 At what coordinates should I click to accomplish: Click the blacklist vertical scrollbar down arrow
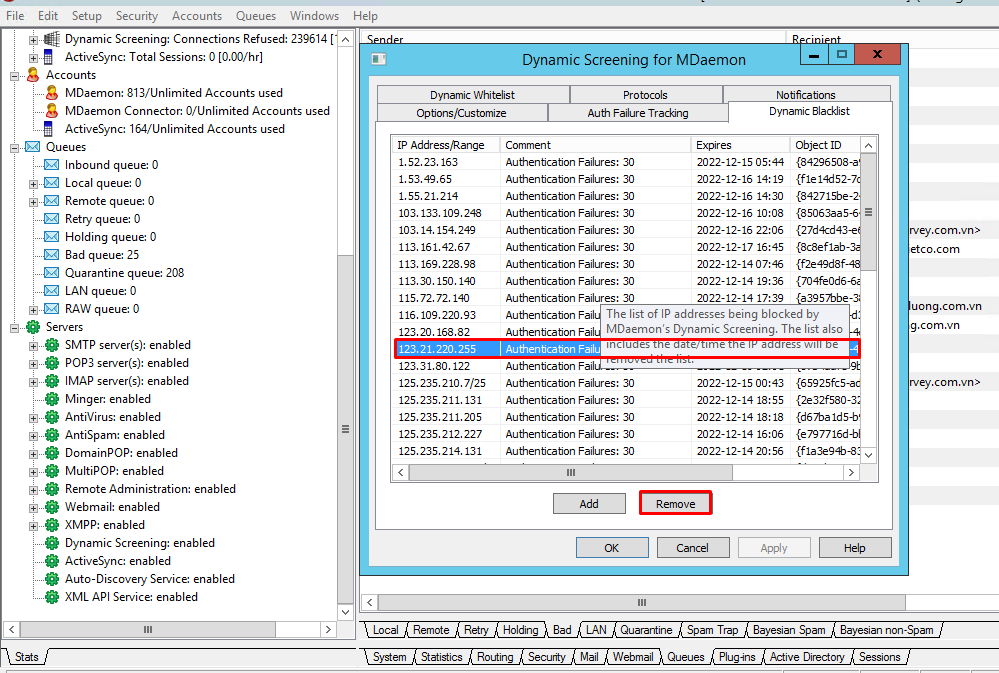[x=868, y=454]
